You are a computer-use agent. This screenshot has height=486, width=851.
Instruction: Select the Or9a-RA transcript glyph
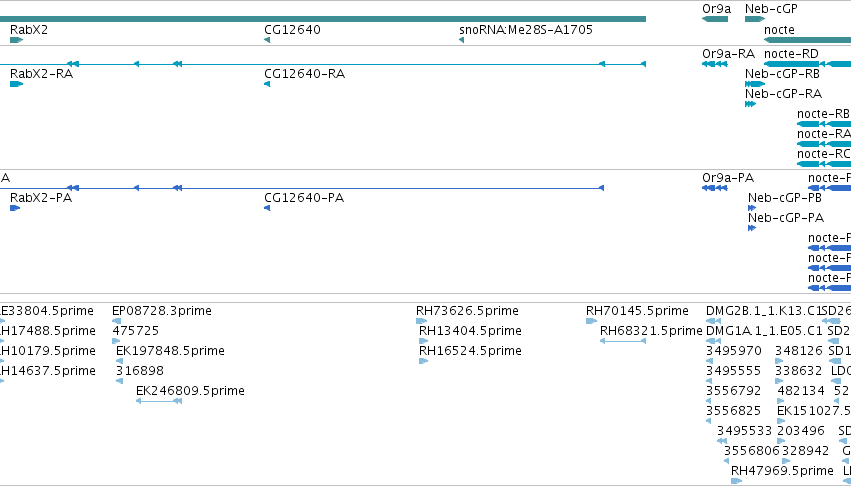[715, 64]
